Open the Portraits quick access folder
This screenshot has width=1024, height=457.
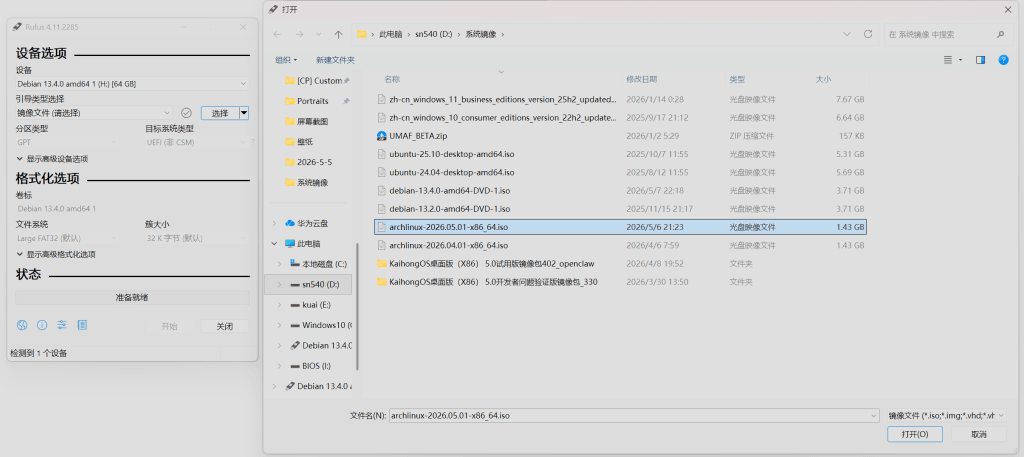click(307, 101)
